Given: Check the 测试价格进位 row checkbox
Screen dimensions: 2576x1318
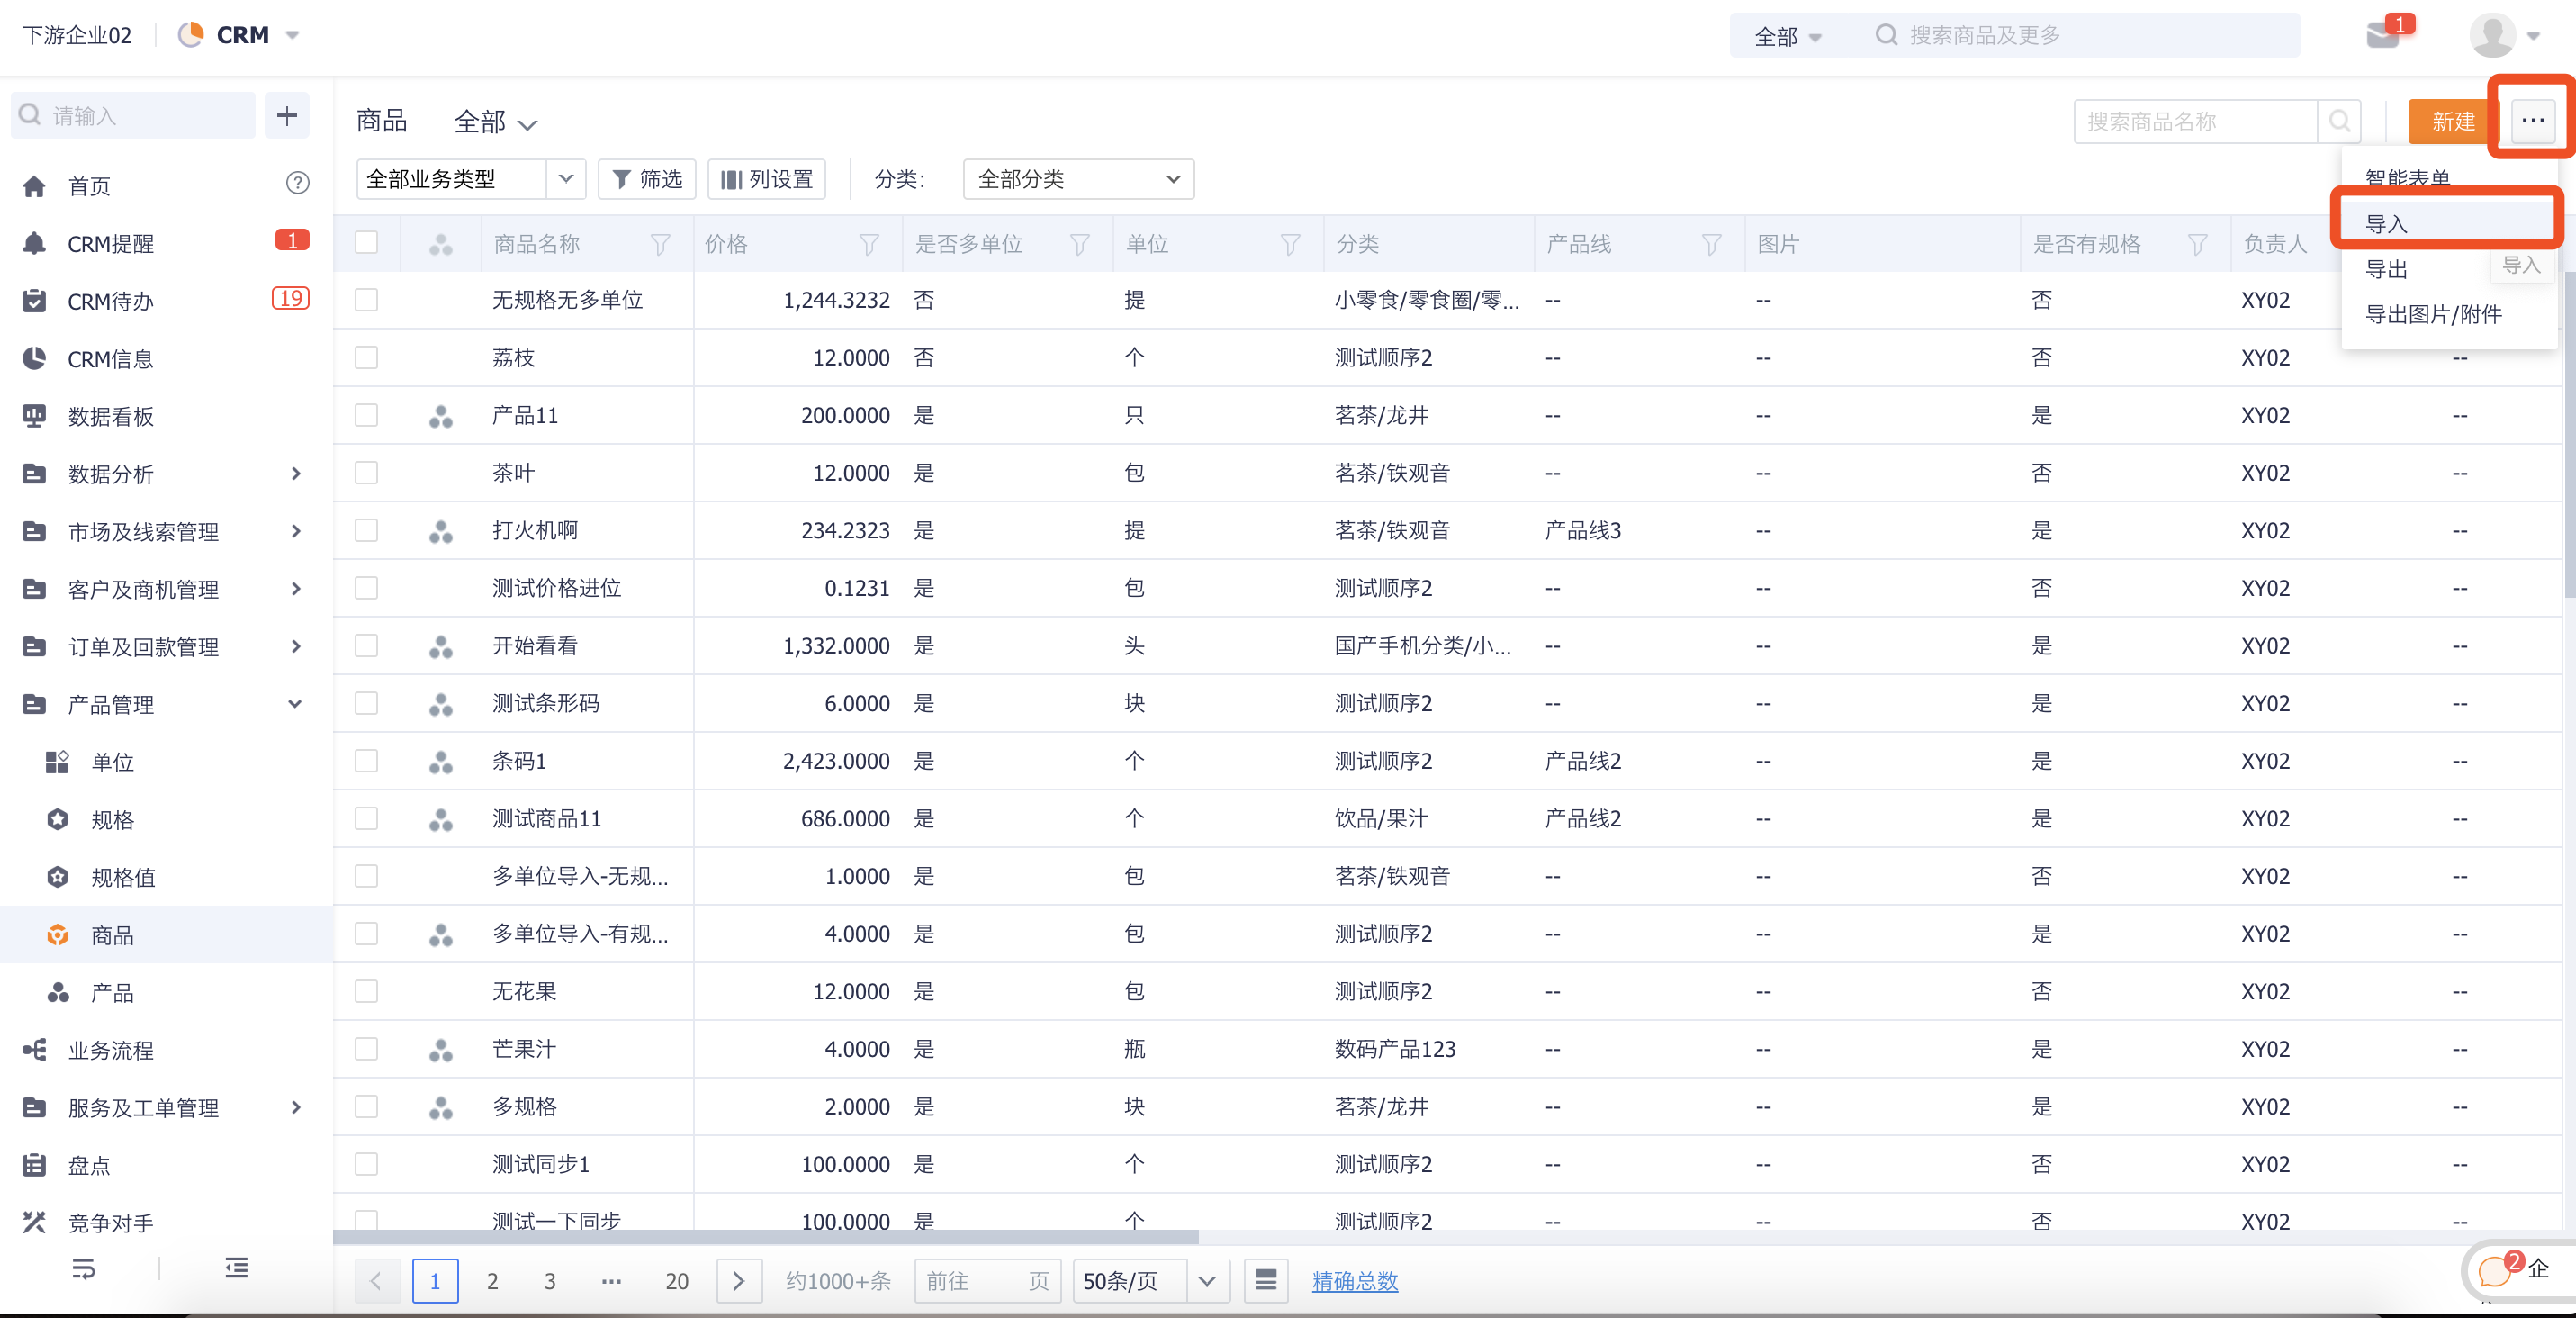Looking at the screenshot, I should click(x=366, y=588).
